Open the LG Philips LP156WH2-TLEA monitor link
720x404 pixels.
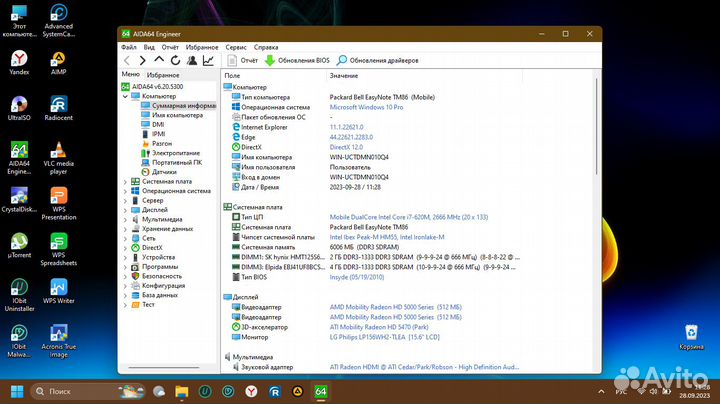pos(384,337)
